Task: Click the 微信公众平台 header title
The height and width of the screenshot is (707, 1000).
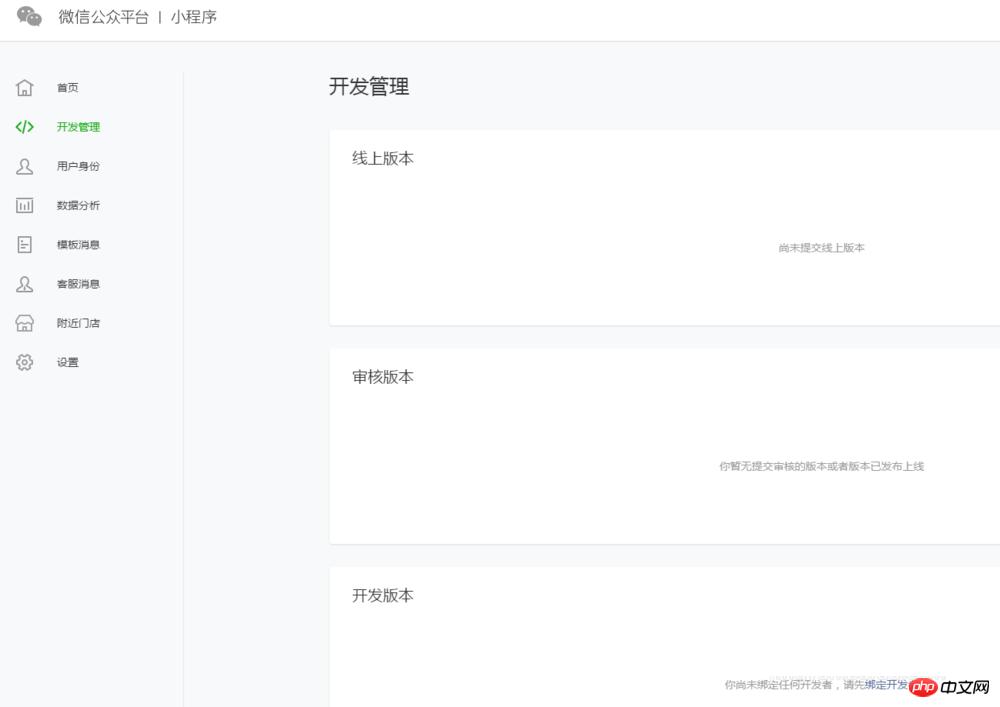Action: tap(103, 17)
